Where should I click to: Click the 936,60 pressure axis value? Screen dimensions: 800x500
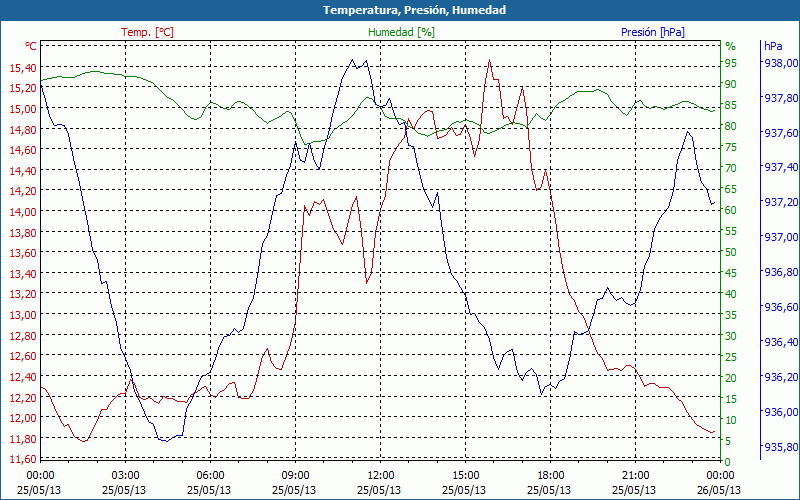coord(781,307)
